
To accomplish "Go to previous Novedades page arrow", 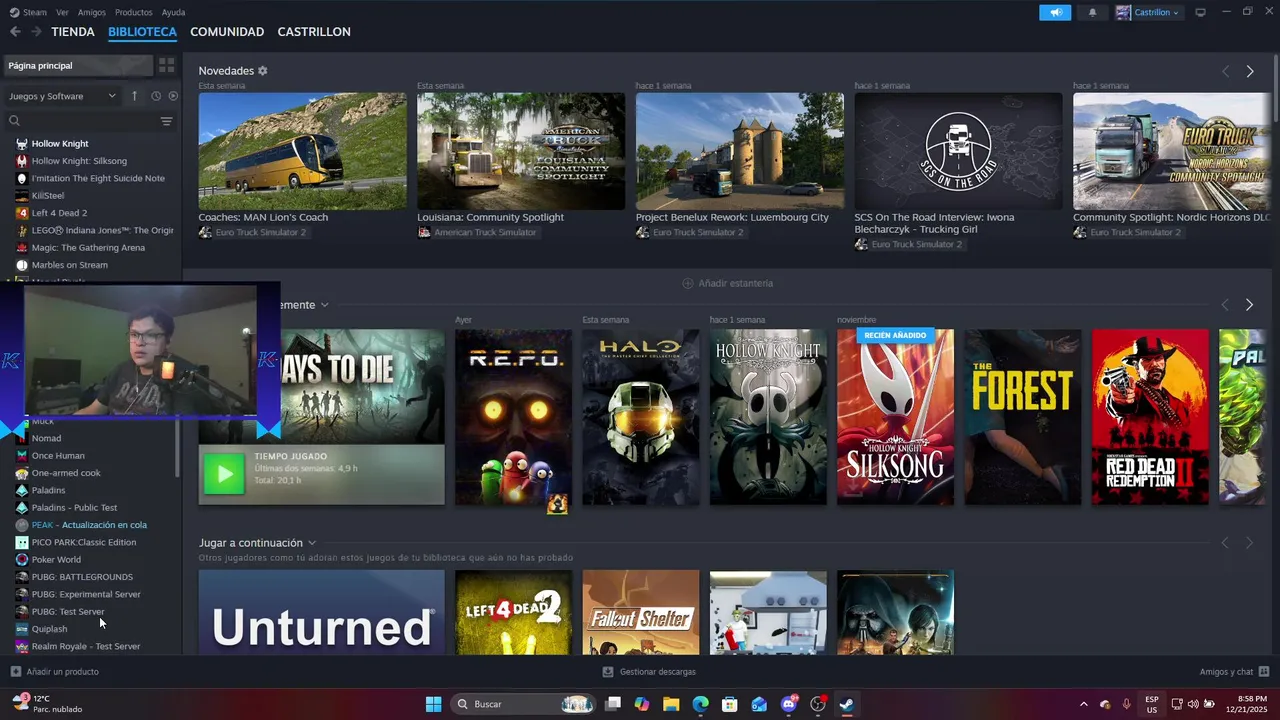I will [x=1225, y=71].
